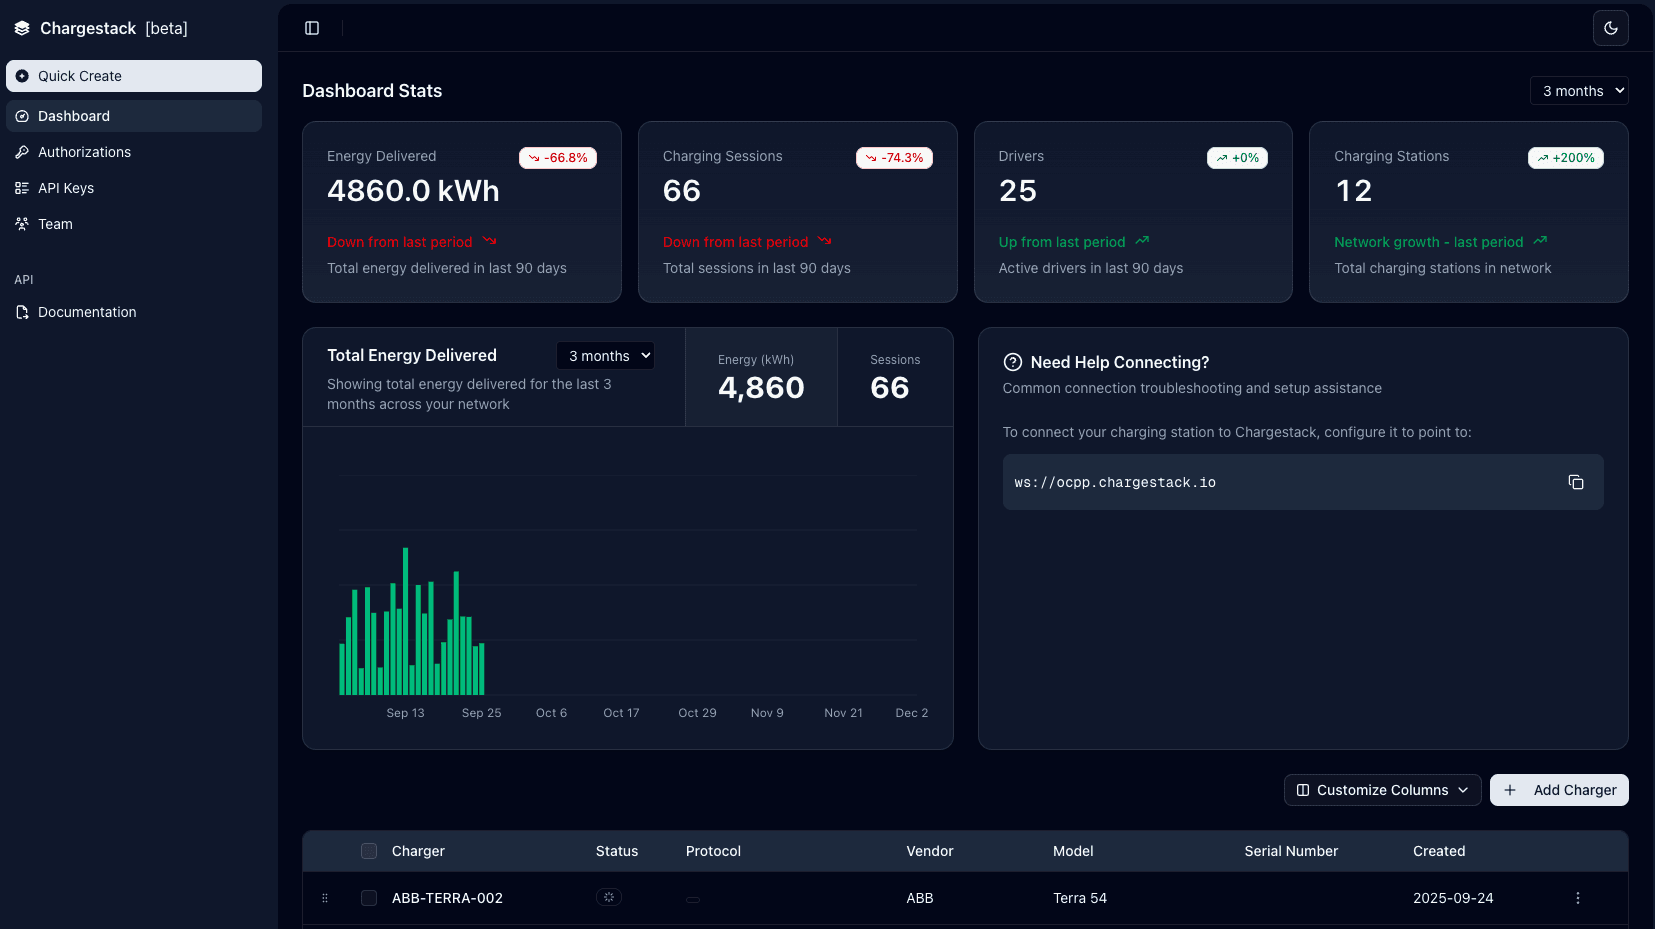Click the 2025-09-24 created date
Image resolution: width=1655 pixels, height=929 pixels.
tap(1453, 898)
